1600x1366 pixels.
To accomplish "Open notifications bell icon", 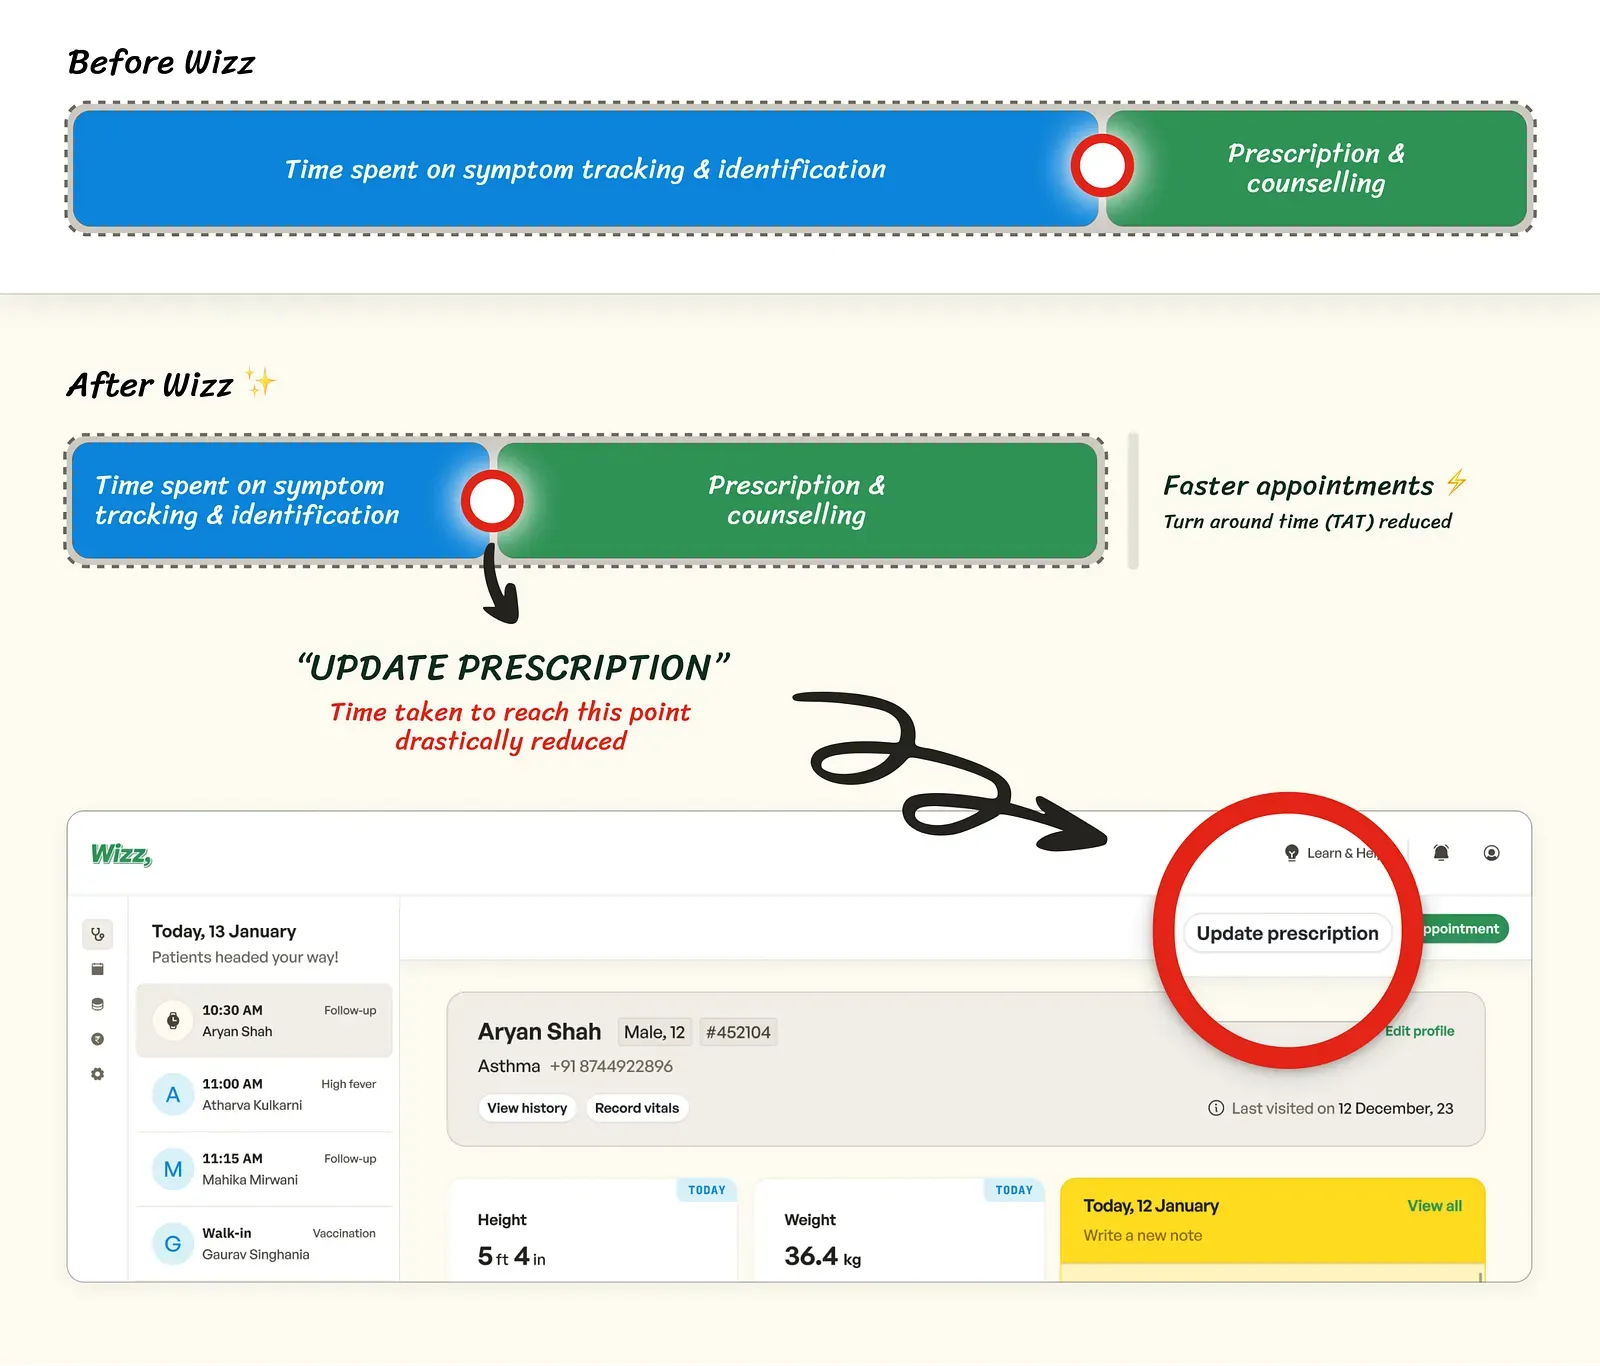I will [1441, 853].
